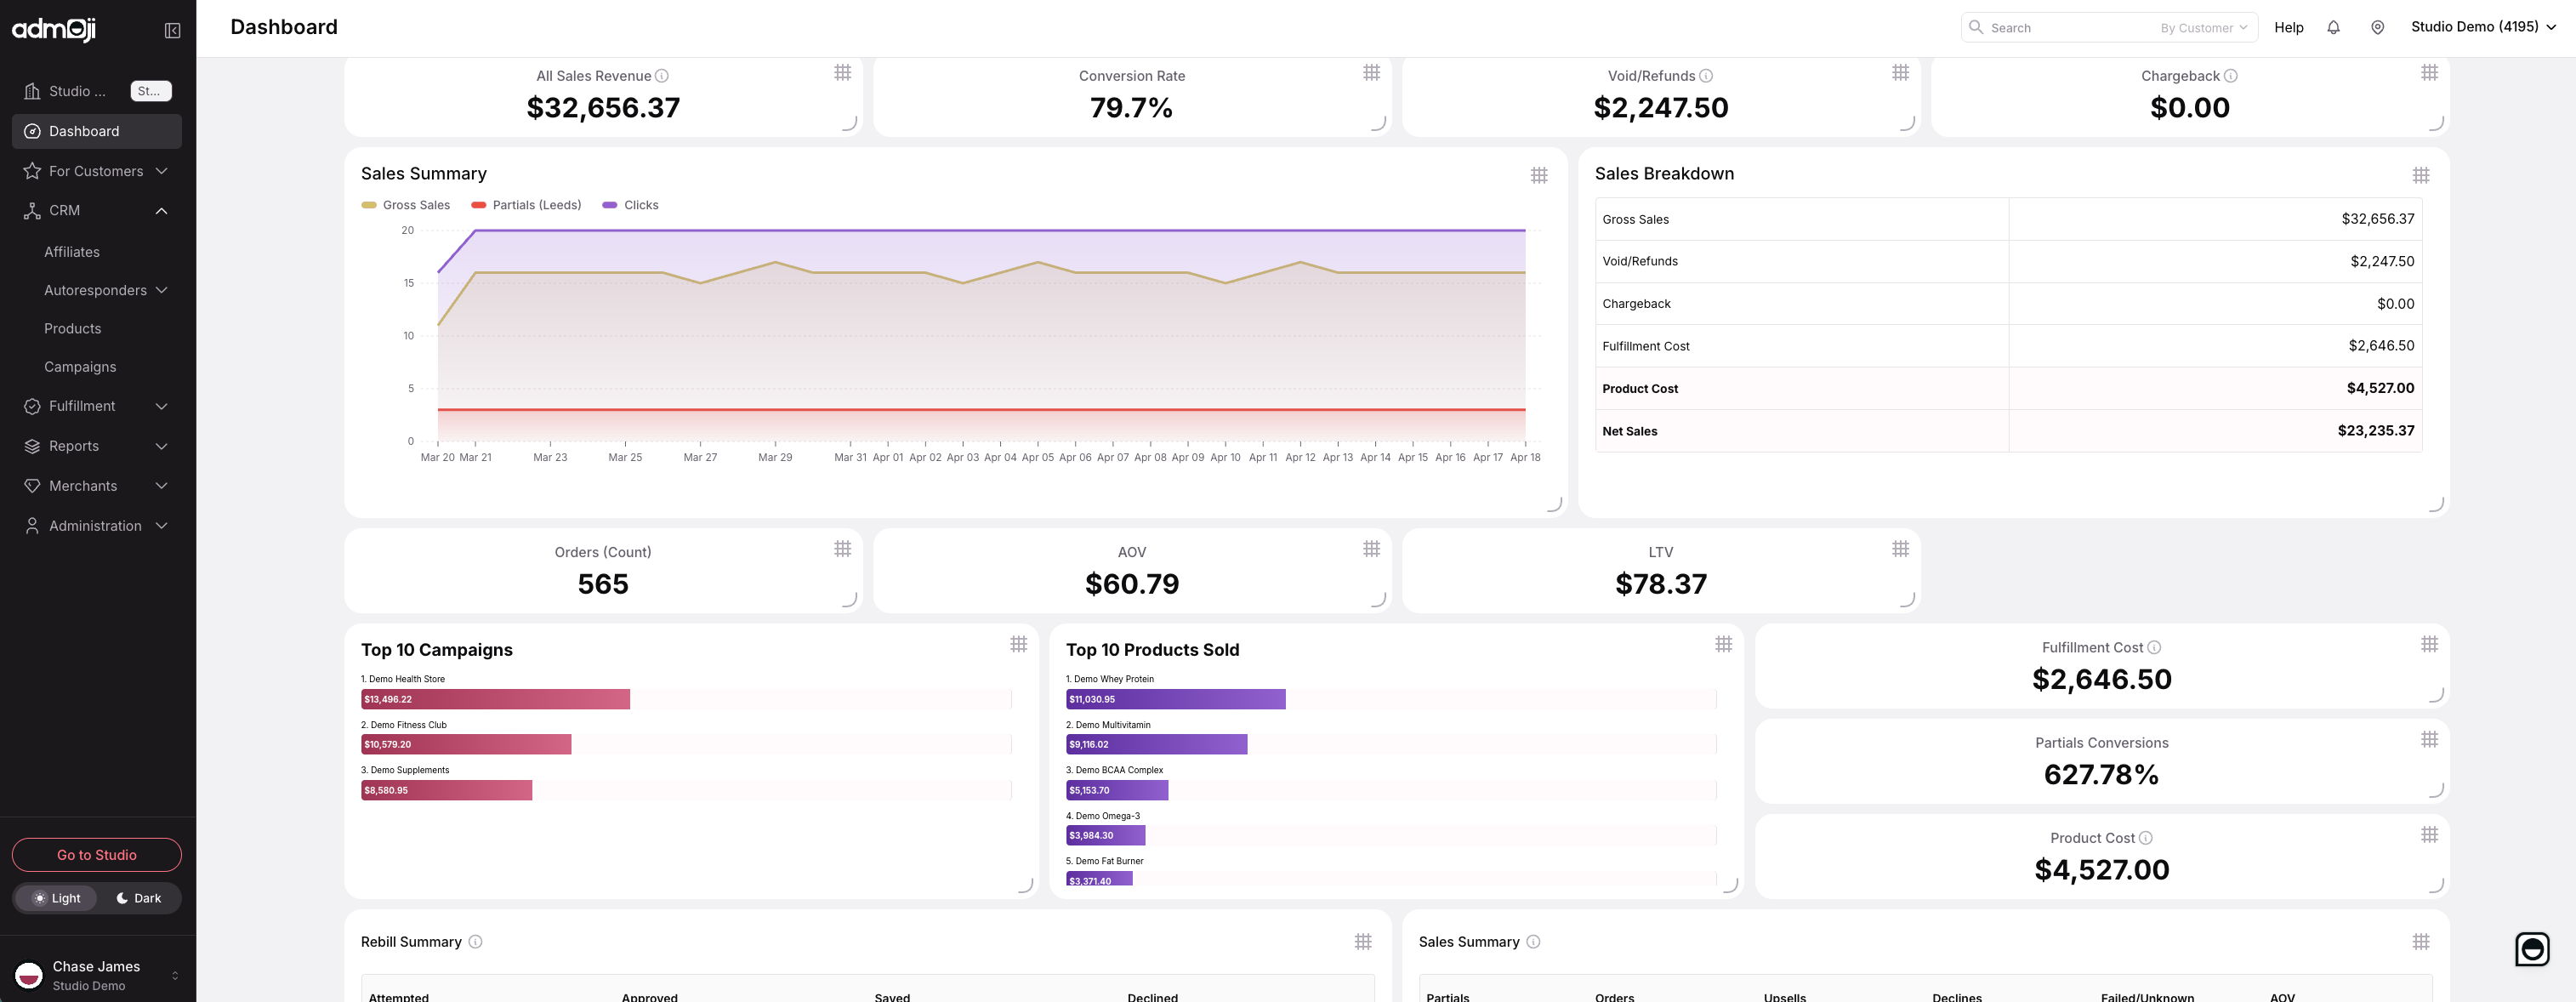Click the Product Cost info icon
The image size is (2576, 1002).
[2146, 838]
